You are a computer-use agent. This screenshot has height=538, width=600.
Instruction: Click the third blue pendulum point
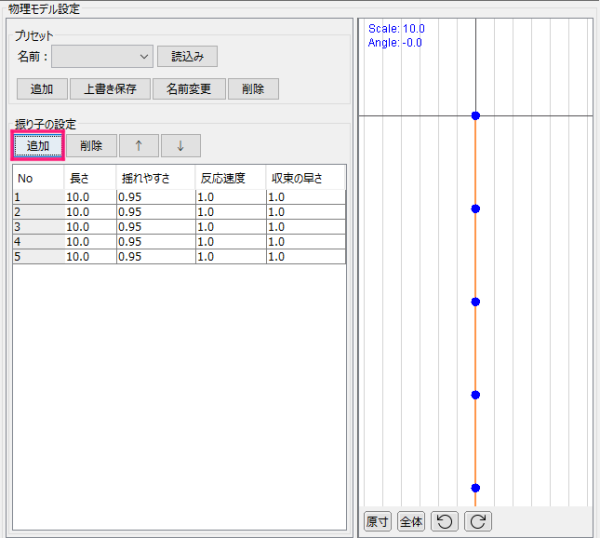pos(476,302)
